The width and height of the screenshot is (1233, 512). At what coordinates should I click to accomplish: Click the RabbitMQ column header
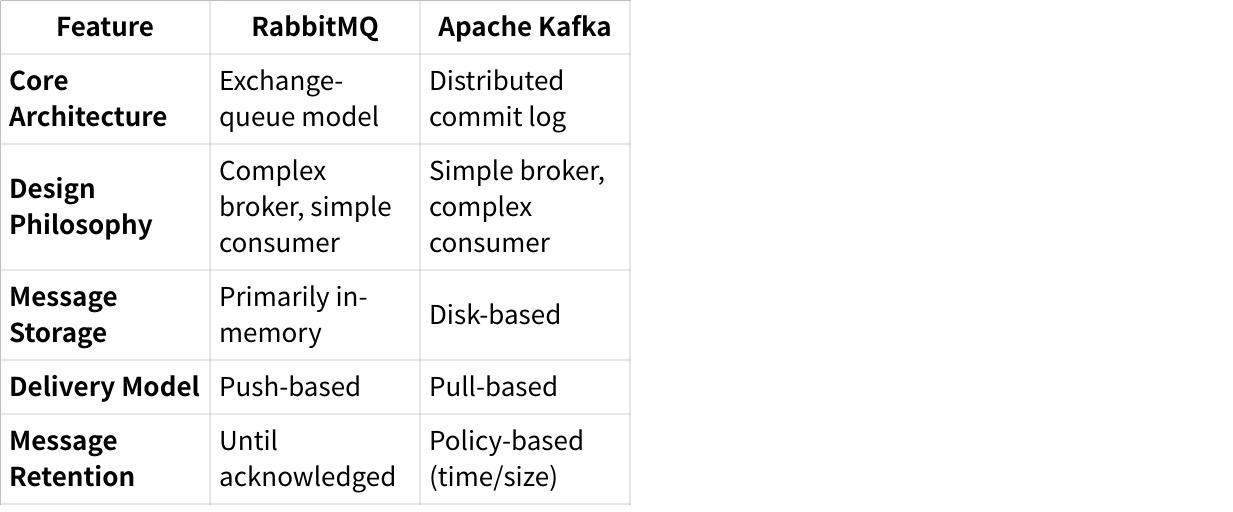(x=315, y=27)
